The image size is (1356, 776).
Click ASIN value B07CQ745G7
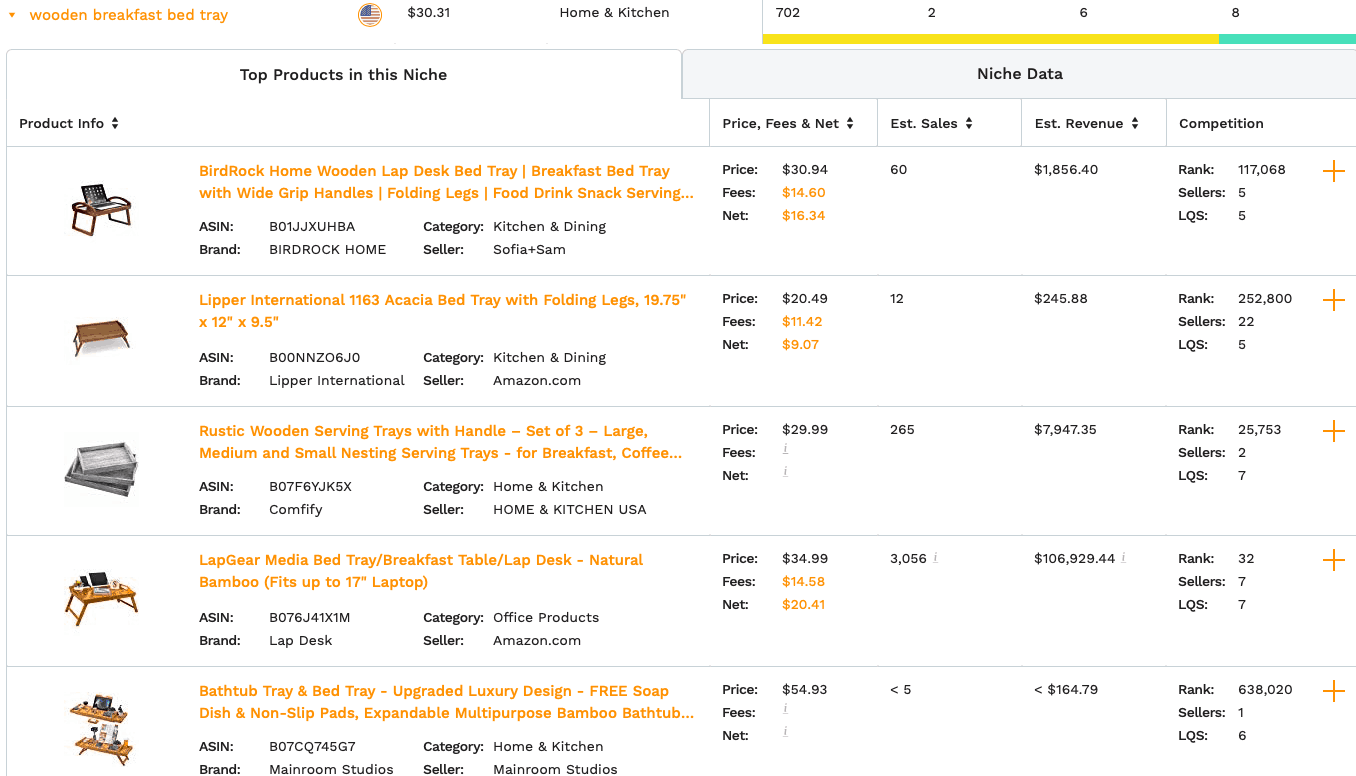pyautogui.click(x=312, y=746)
